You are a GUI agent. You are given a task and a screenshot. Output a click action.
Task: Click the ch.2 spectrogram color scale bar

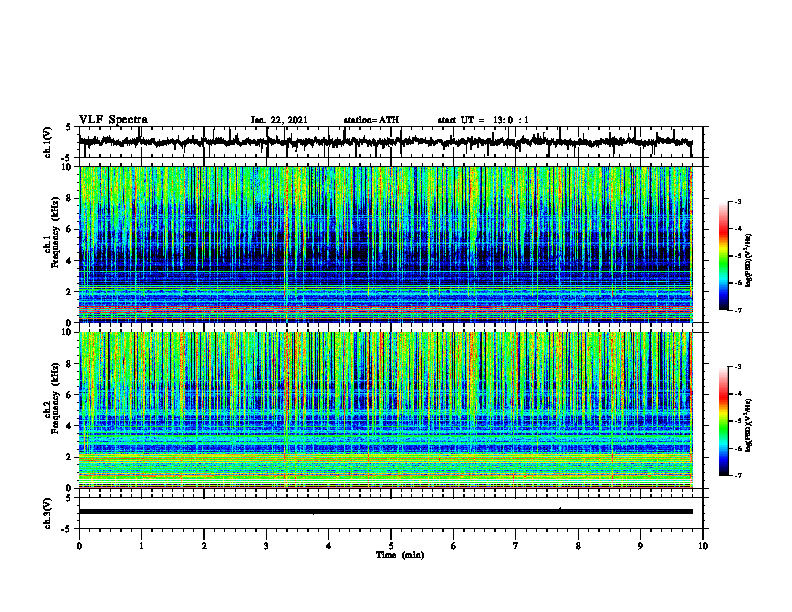(x=724, y=421)
